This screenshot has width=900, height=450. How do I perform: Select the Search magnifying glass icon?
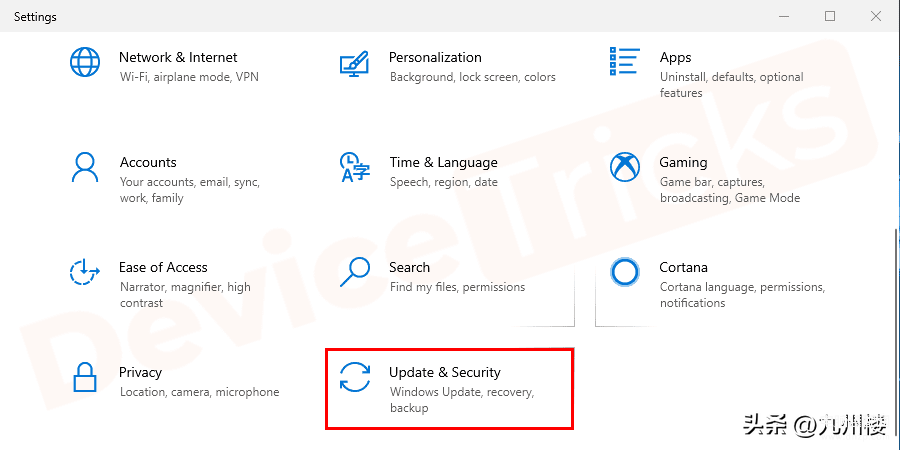click(x=355, y=272)
